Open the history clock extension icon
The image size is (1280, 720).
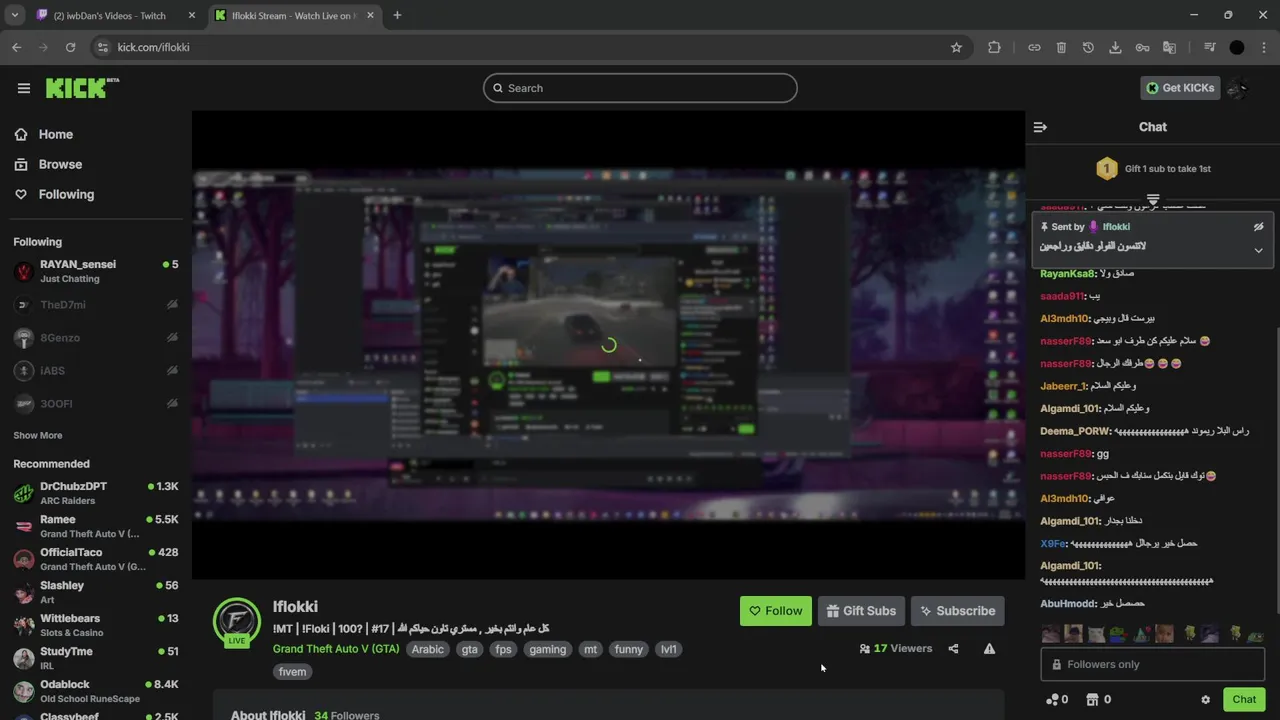click(x=1088, y=47)
